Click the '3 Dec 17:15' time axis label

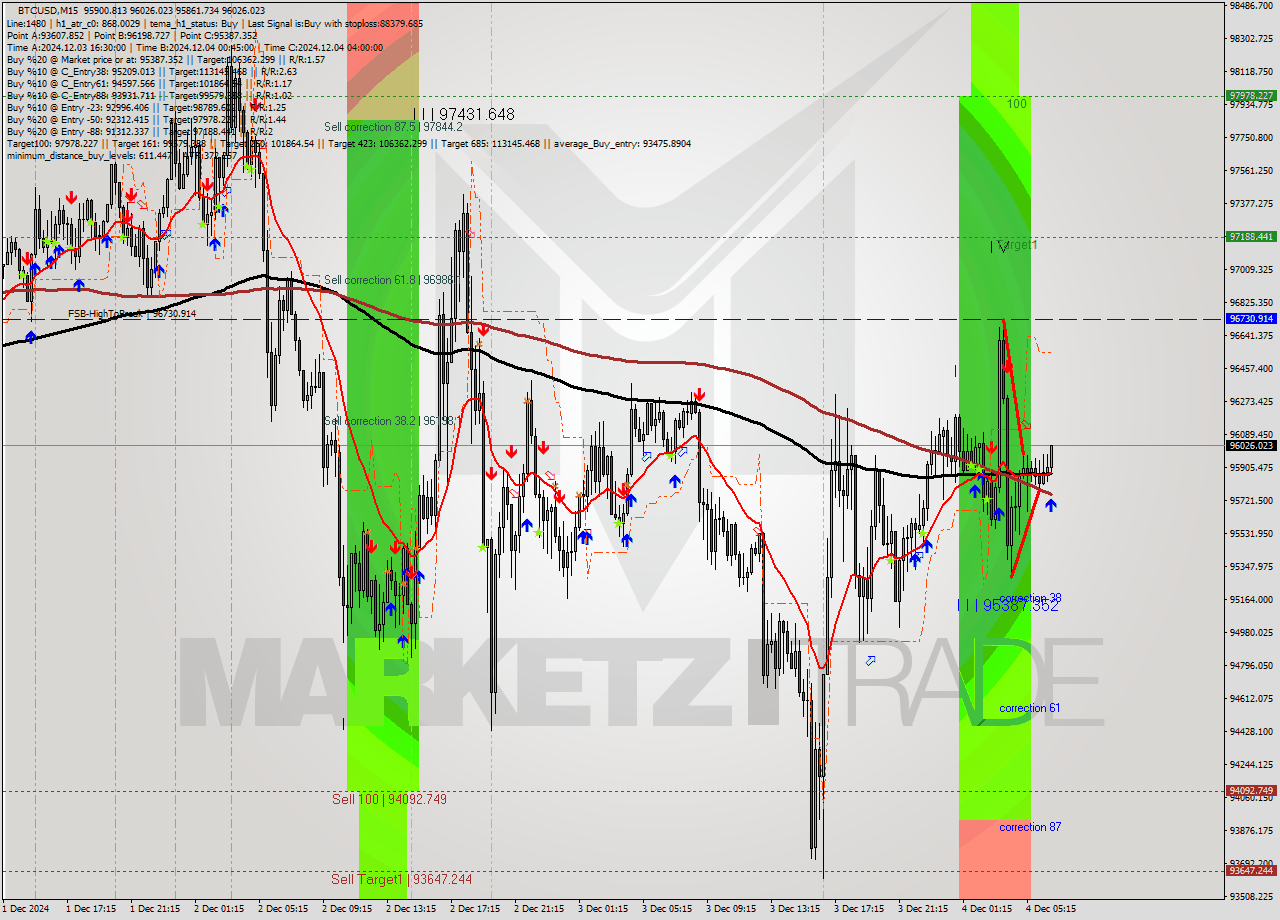pyautogui.click(x=858, y=909)
